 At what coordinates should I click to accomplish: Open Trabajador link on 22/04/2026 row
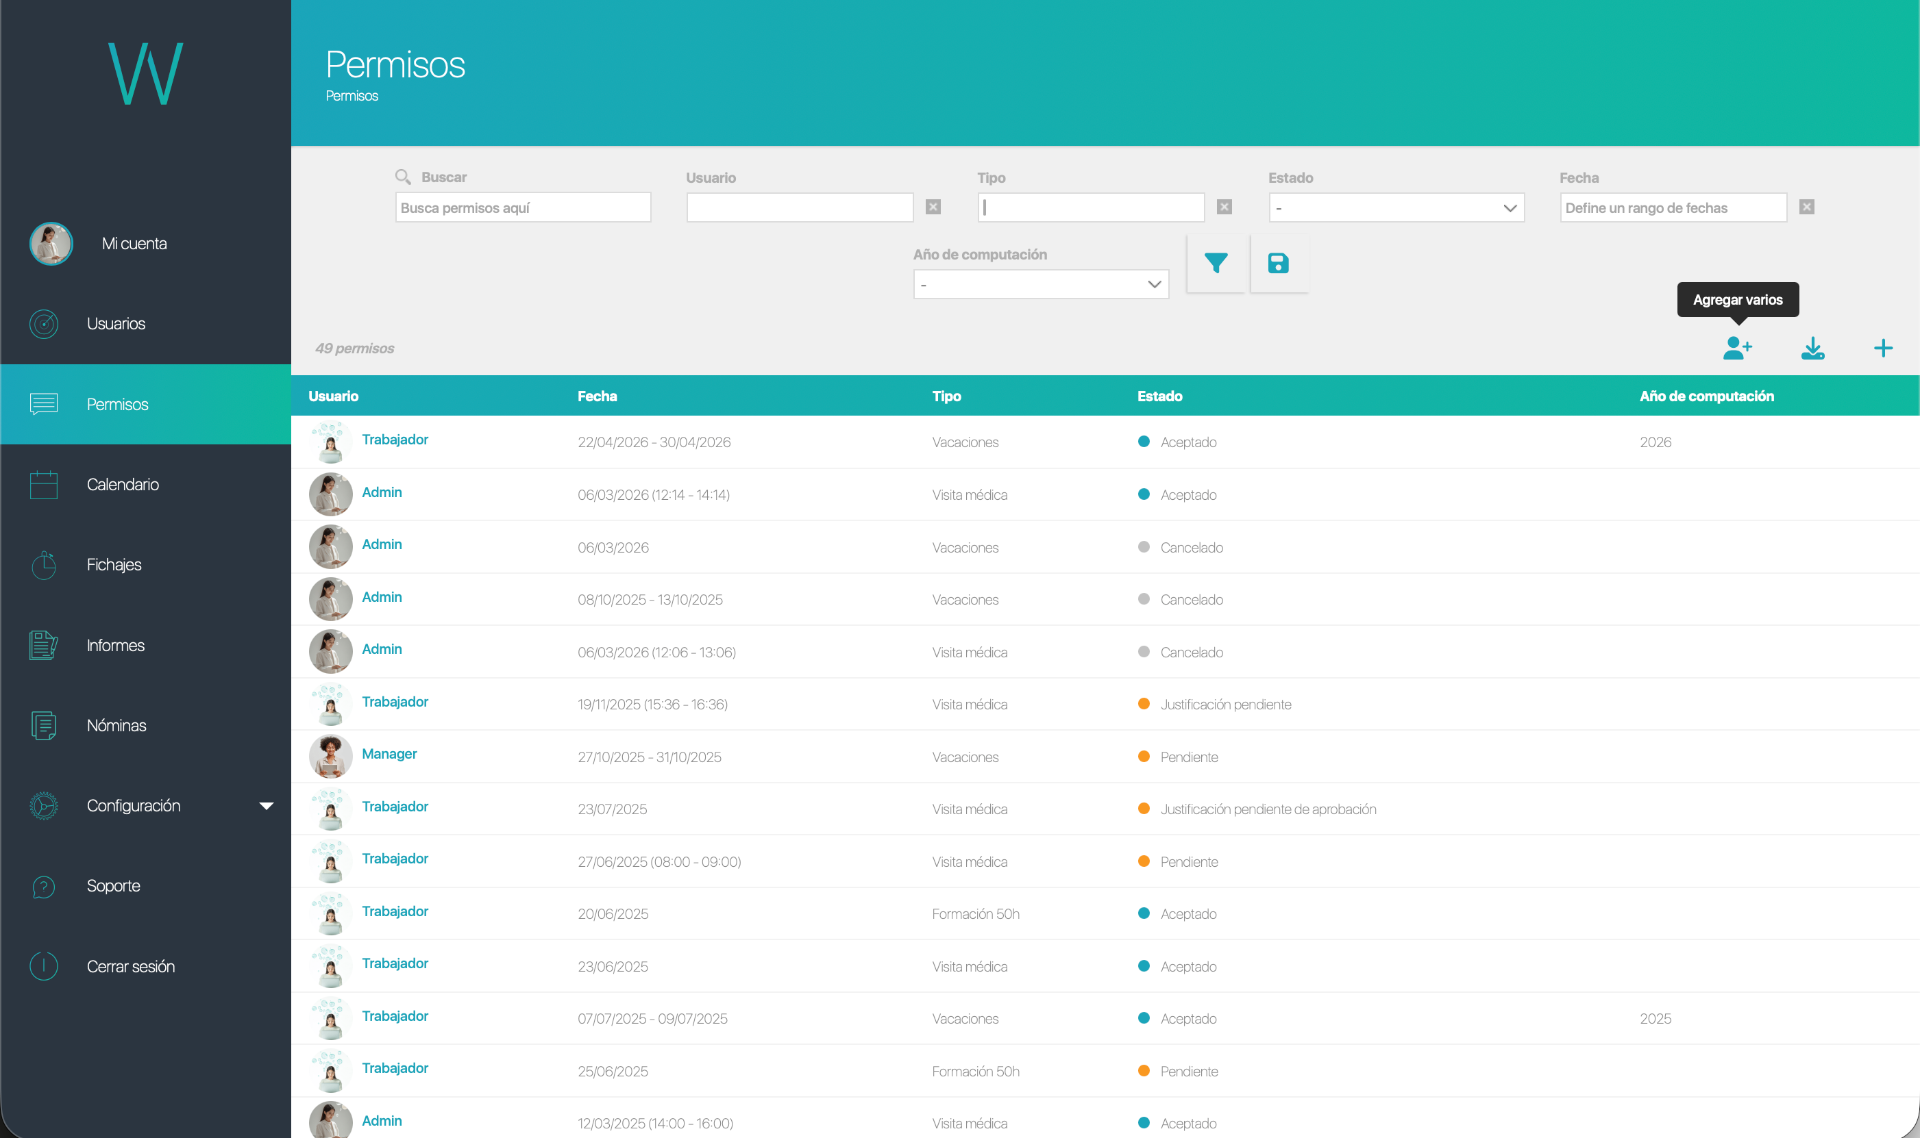pyautogui.click(x=395, y=440)
